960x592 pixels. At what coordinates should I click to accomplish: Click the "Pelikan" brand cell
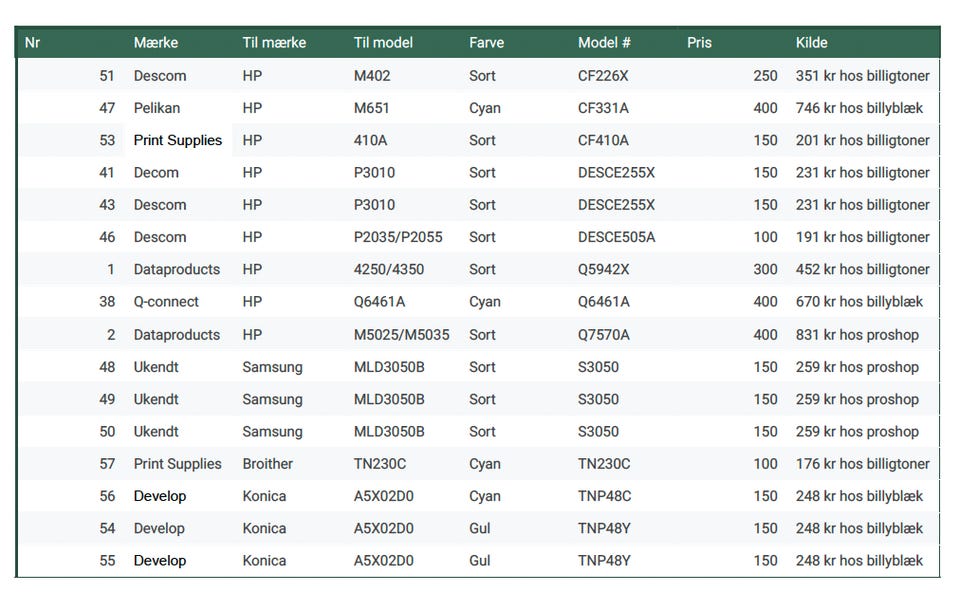pyautogui.click(x=157, y=108)
